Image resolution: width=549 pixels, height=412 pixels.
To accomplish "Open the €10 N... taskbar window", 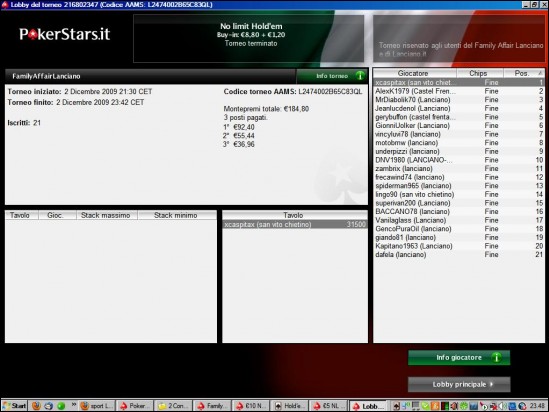I will 251,406.
